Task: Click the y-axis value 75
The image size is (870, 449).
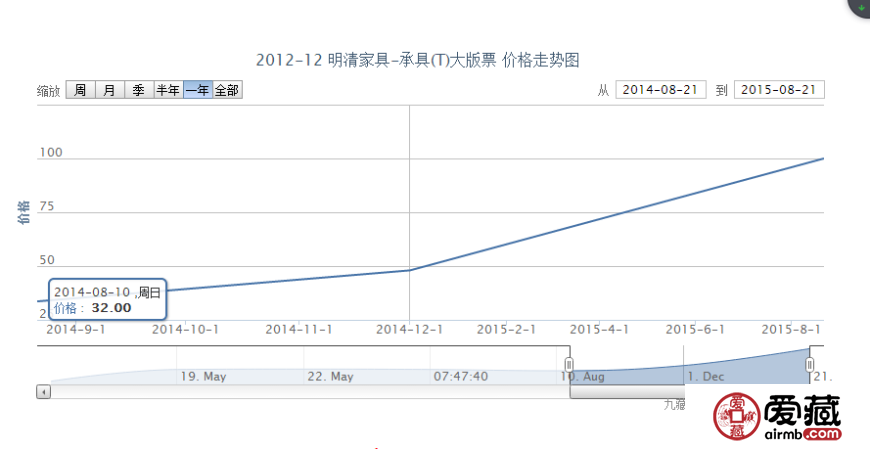Action: 47,206
